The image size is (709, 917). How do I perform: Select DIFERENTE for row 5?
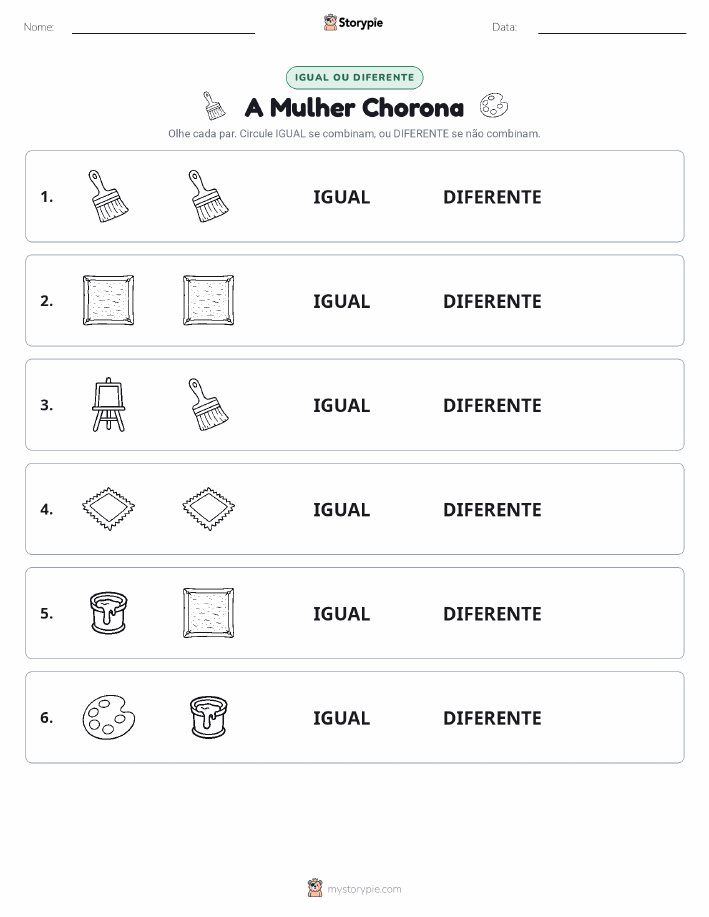click(492, 613)
